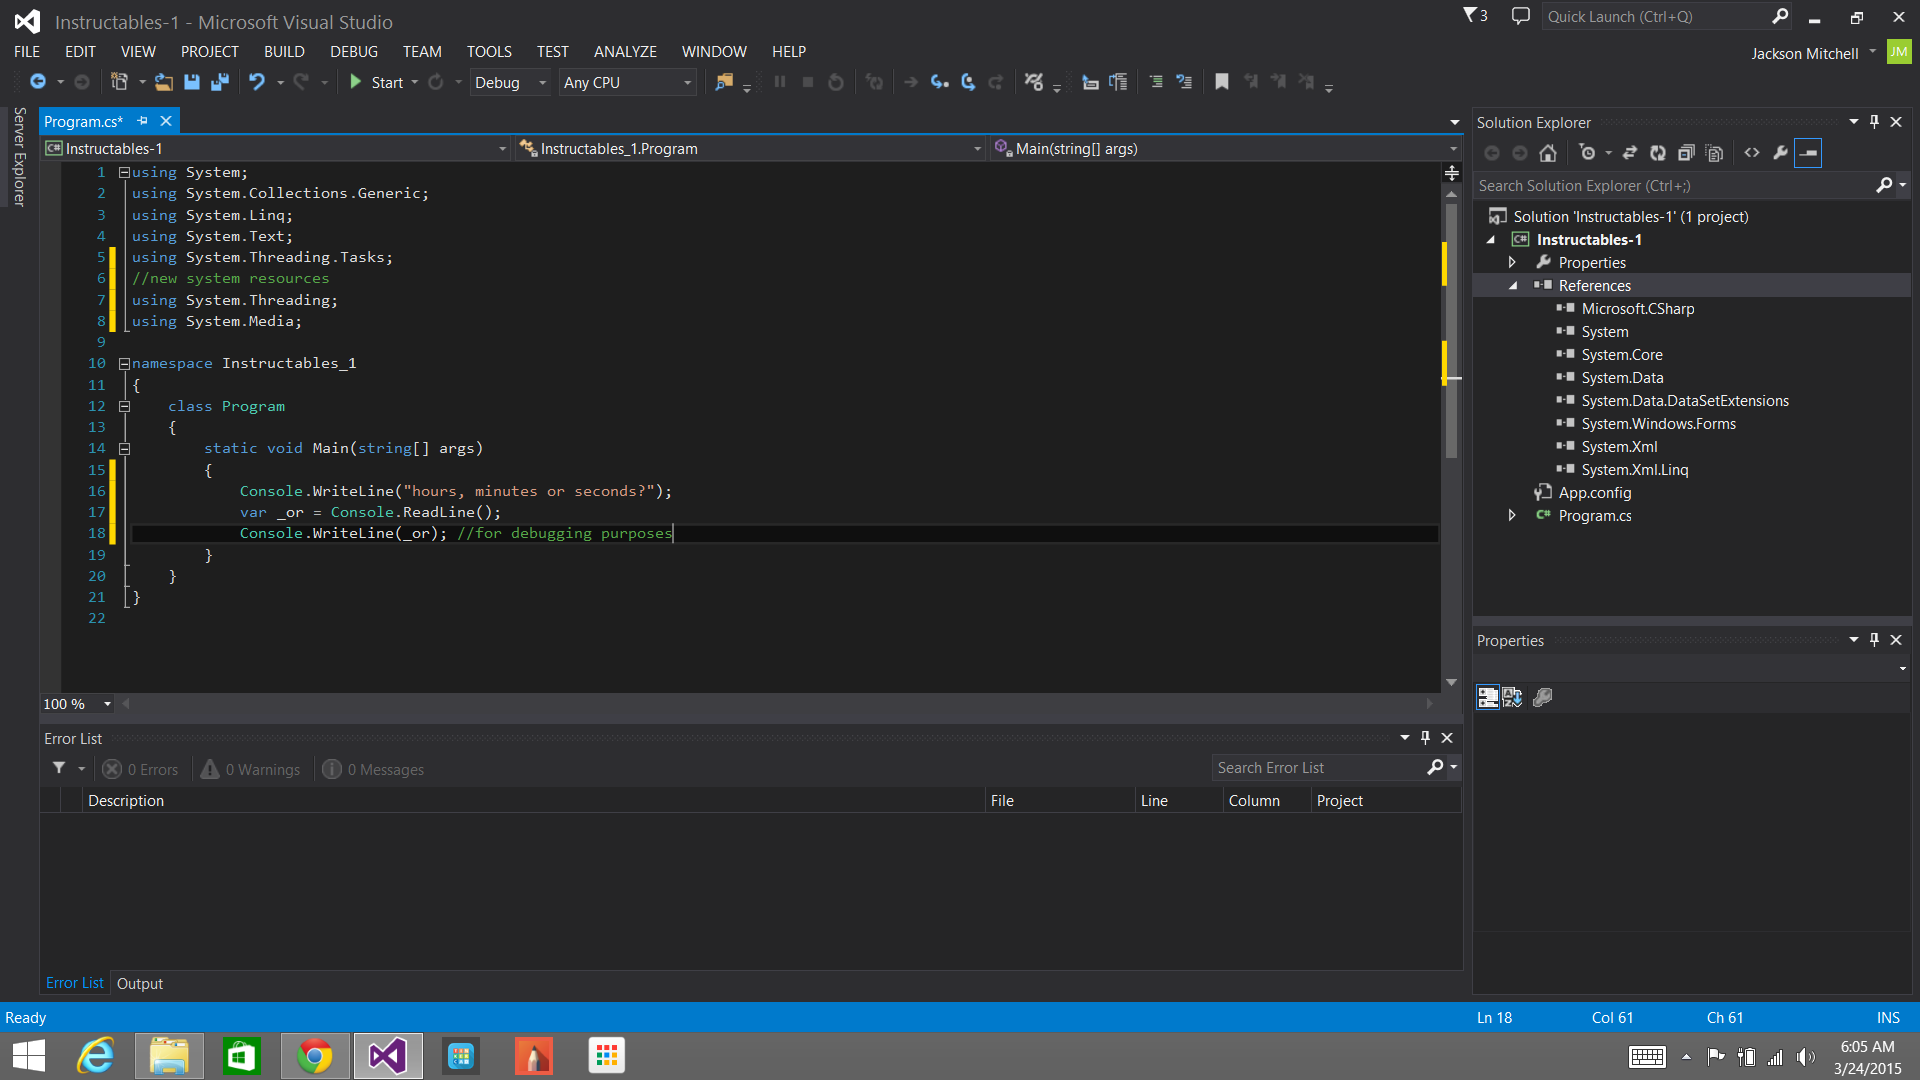Click the Step Into debug icon
Image resolution: width=1920 pixels, height=1080 pixels.
(x=939, y=82)
